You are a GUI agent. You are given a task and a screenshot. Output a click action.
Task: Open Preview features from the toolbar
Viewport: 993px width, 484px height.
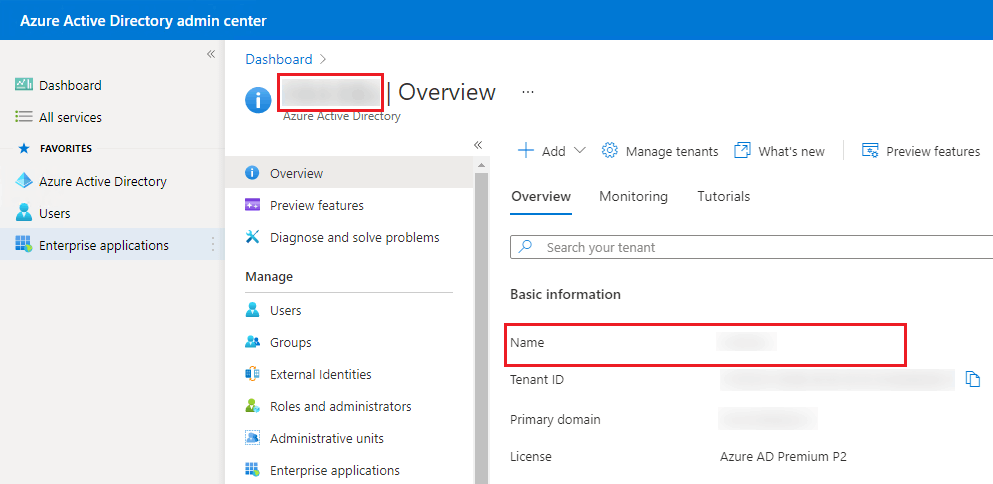pyautogui.click(x=933, y=151)
